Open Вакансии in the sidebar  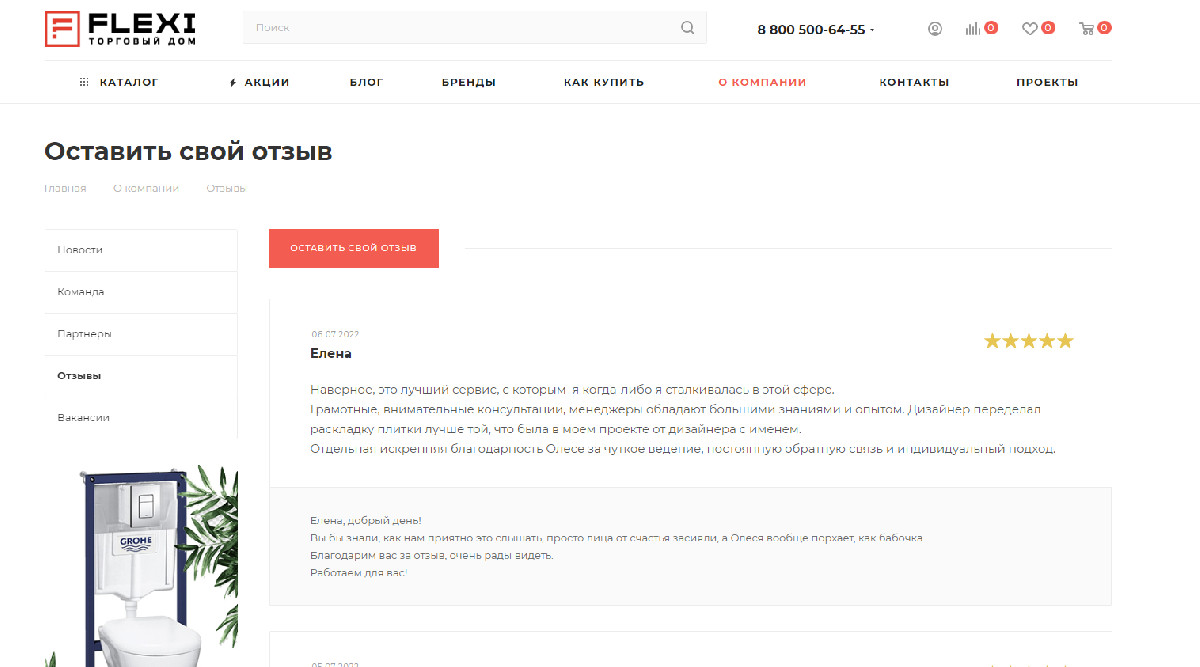(x=141, y=417)
